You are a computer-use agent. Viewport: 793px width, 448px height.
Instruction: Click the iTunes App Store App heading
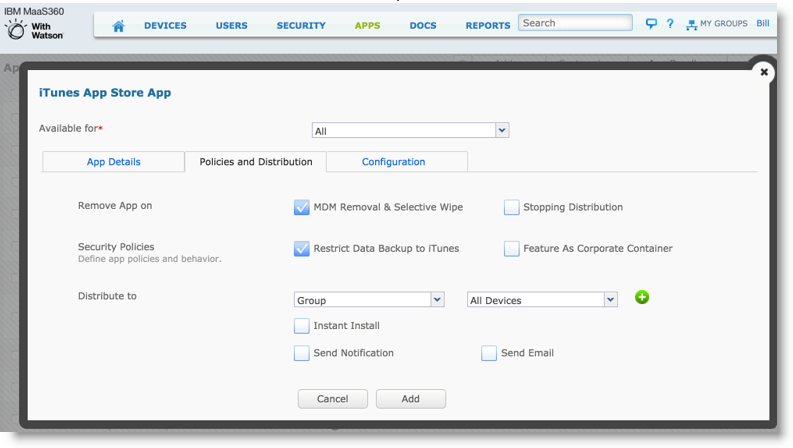(105, 93)
